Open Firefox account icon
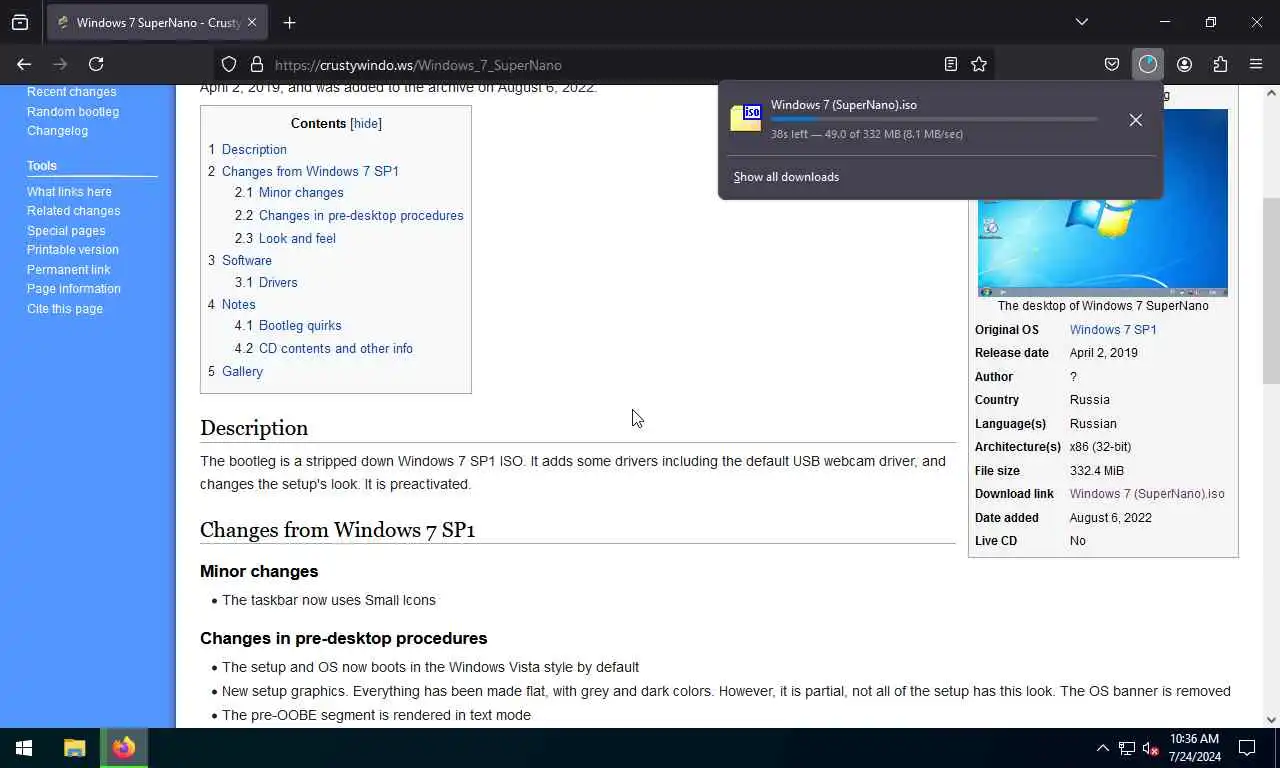1280x768 pixels. [x=1184, y=64]
